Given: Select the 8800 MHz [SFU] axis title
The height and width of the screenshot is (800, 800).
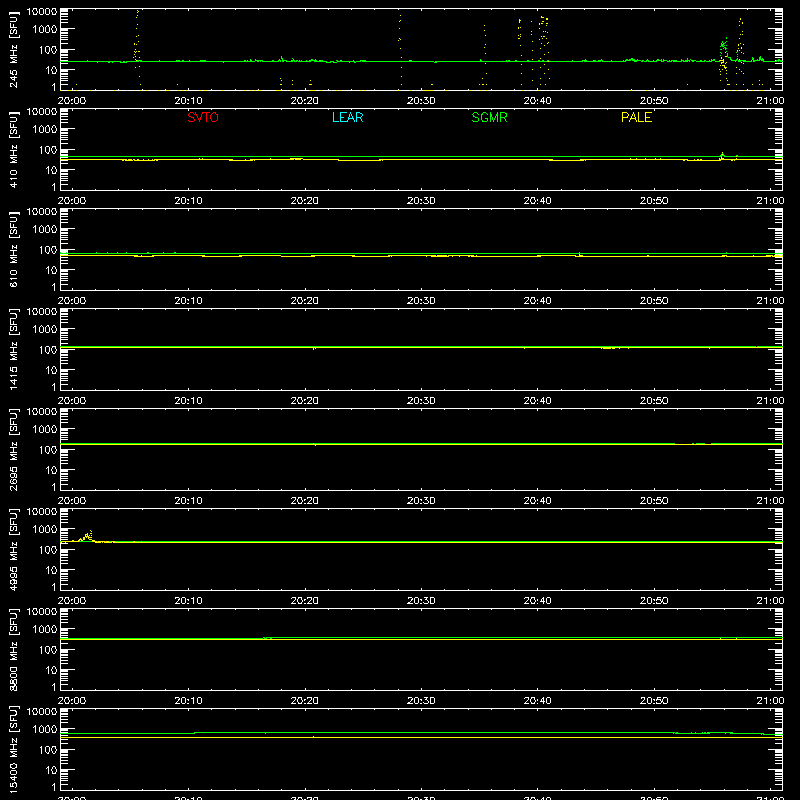Looking at the screenshot, I should click(13, 649).
